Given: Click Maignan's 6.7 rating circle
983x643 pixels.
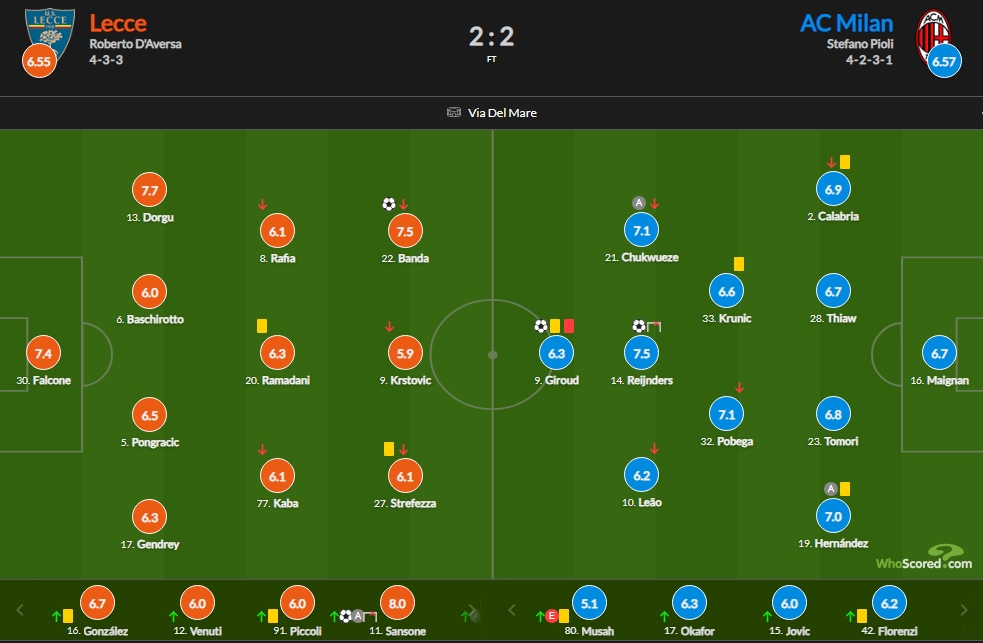Looking at the screenshot, I should pos(939,354).
